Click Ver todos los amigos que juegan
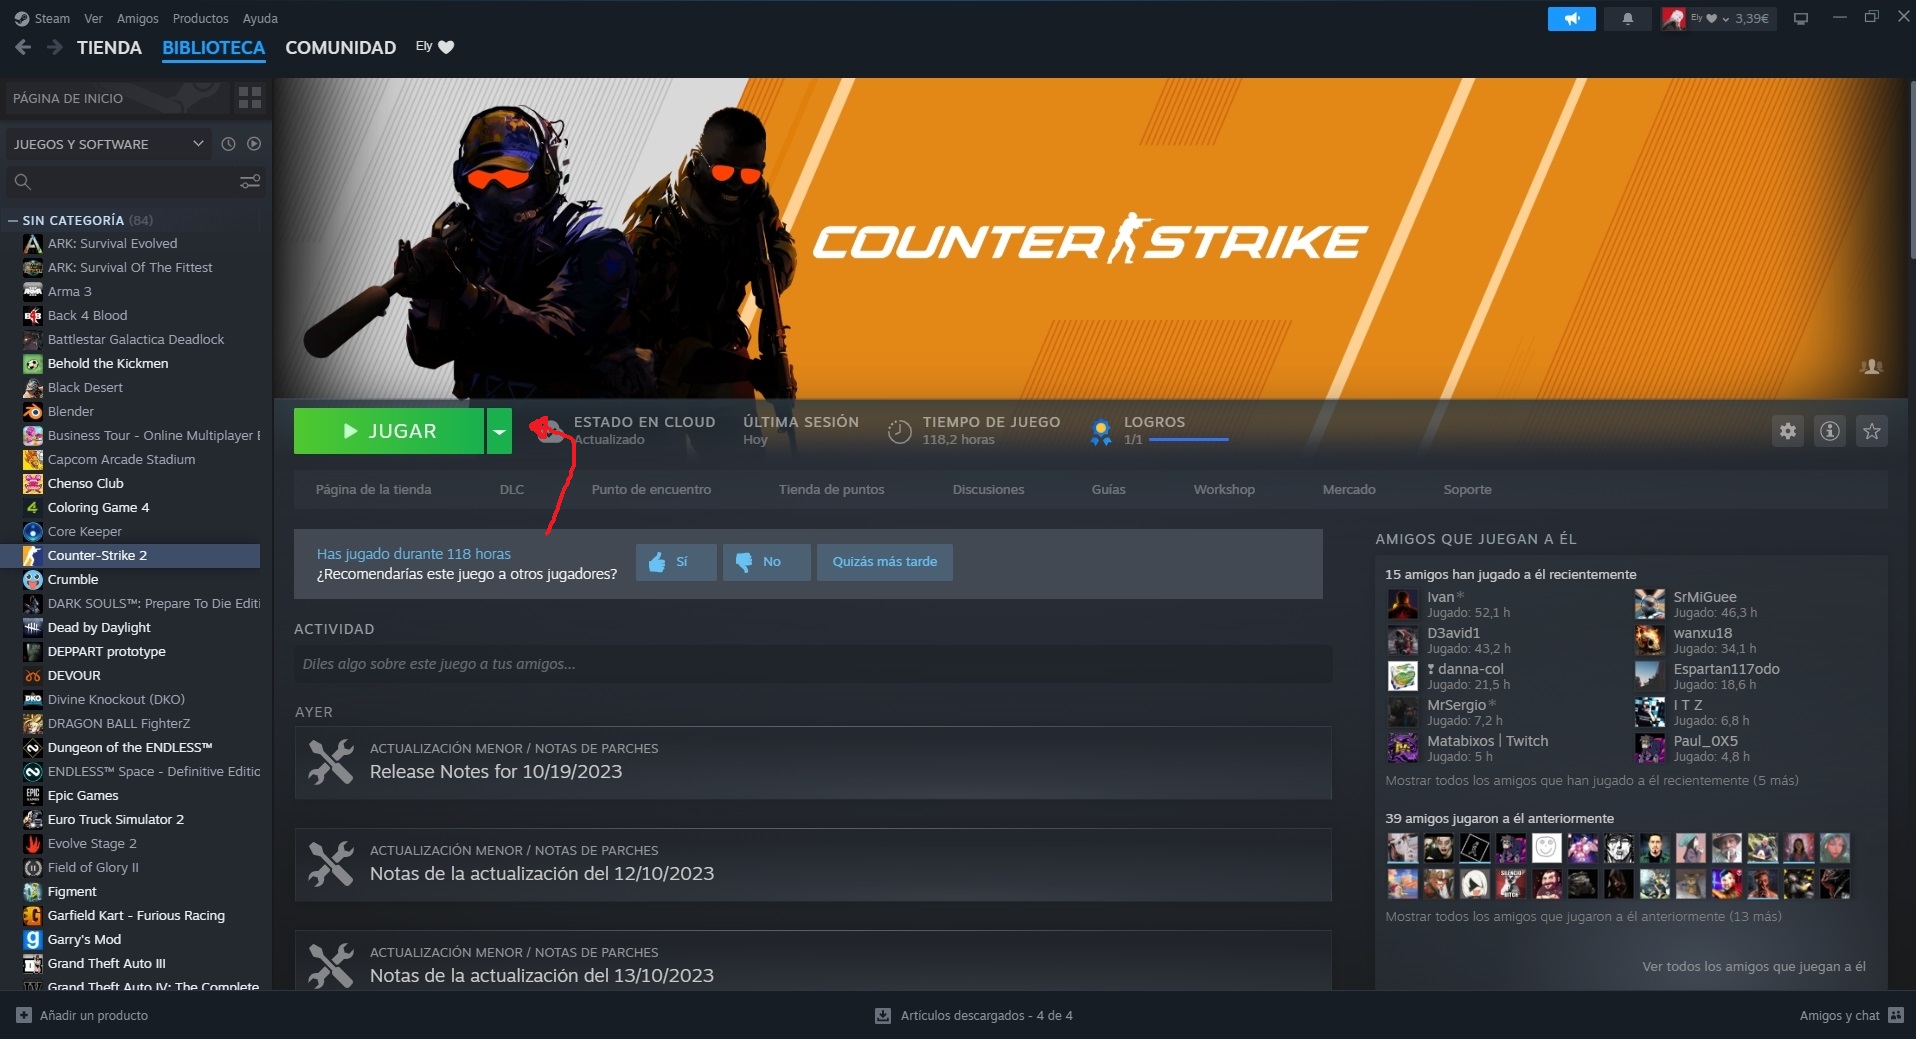Screen dimensions: 1916x1039 1754,966
